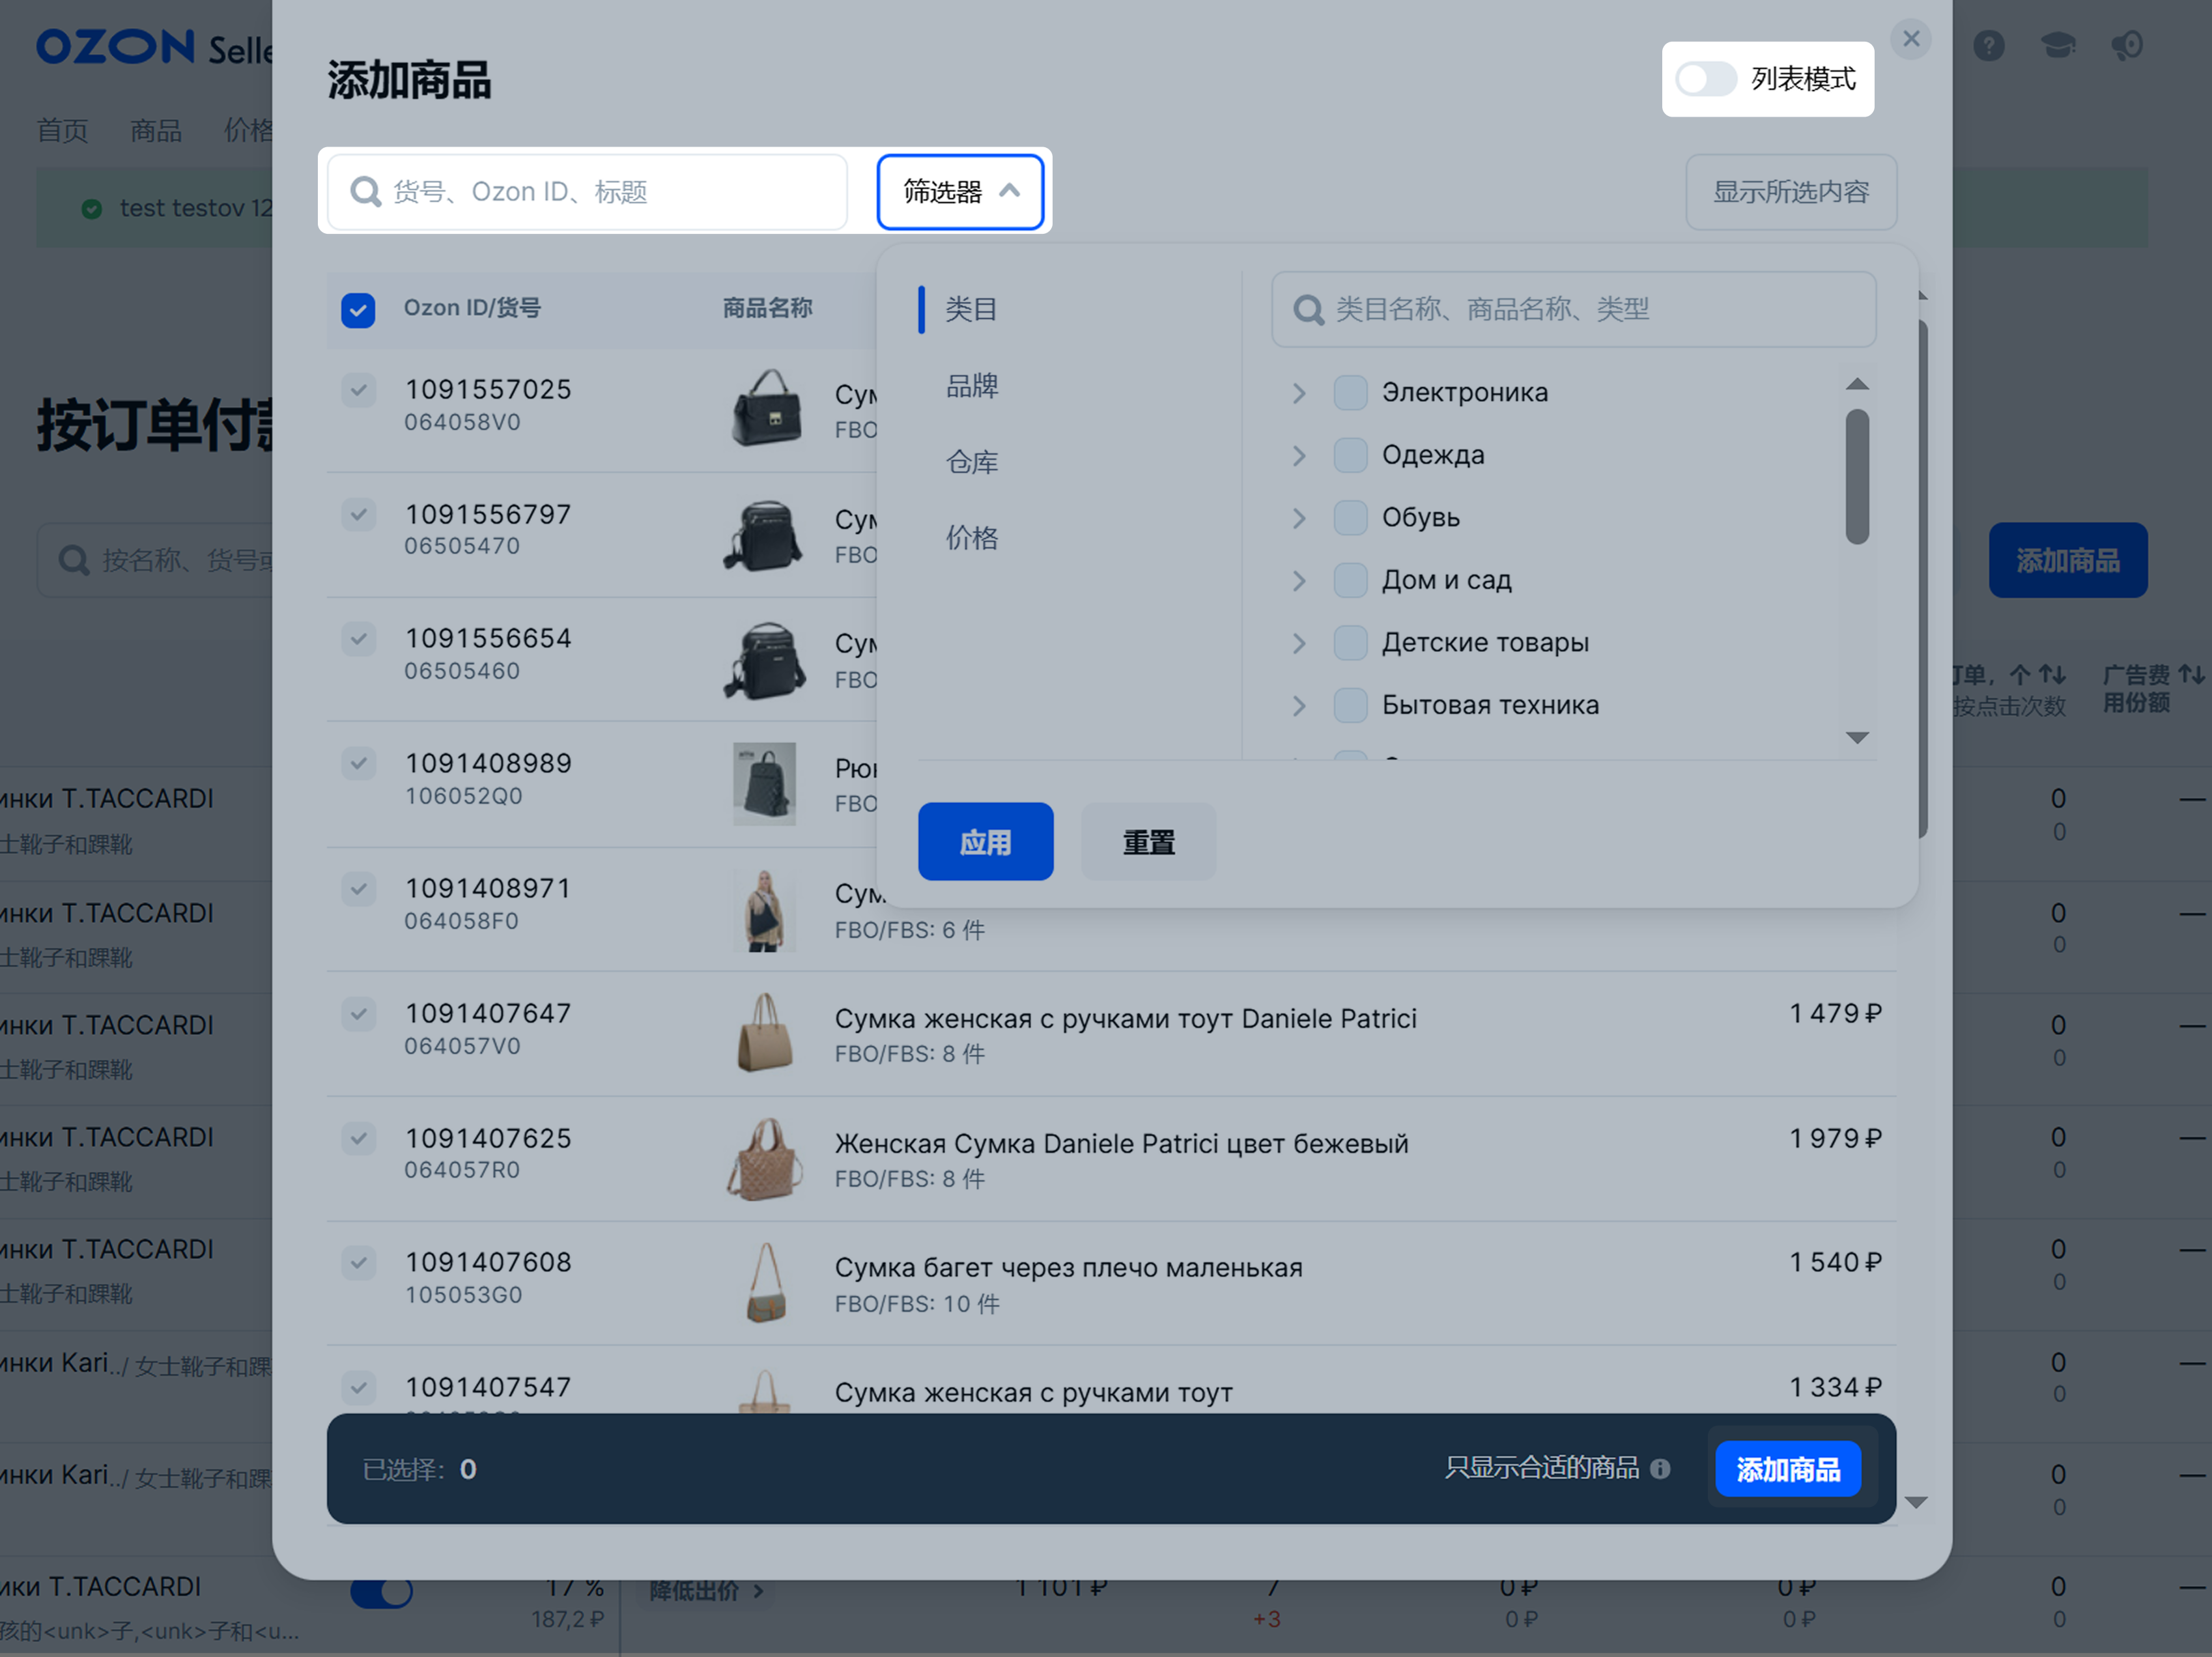Expand the Бытовая техника category

(x=1298, y=706)
